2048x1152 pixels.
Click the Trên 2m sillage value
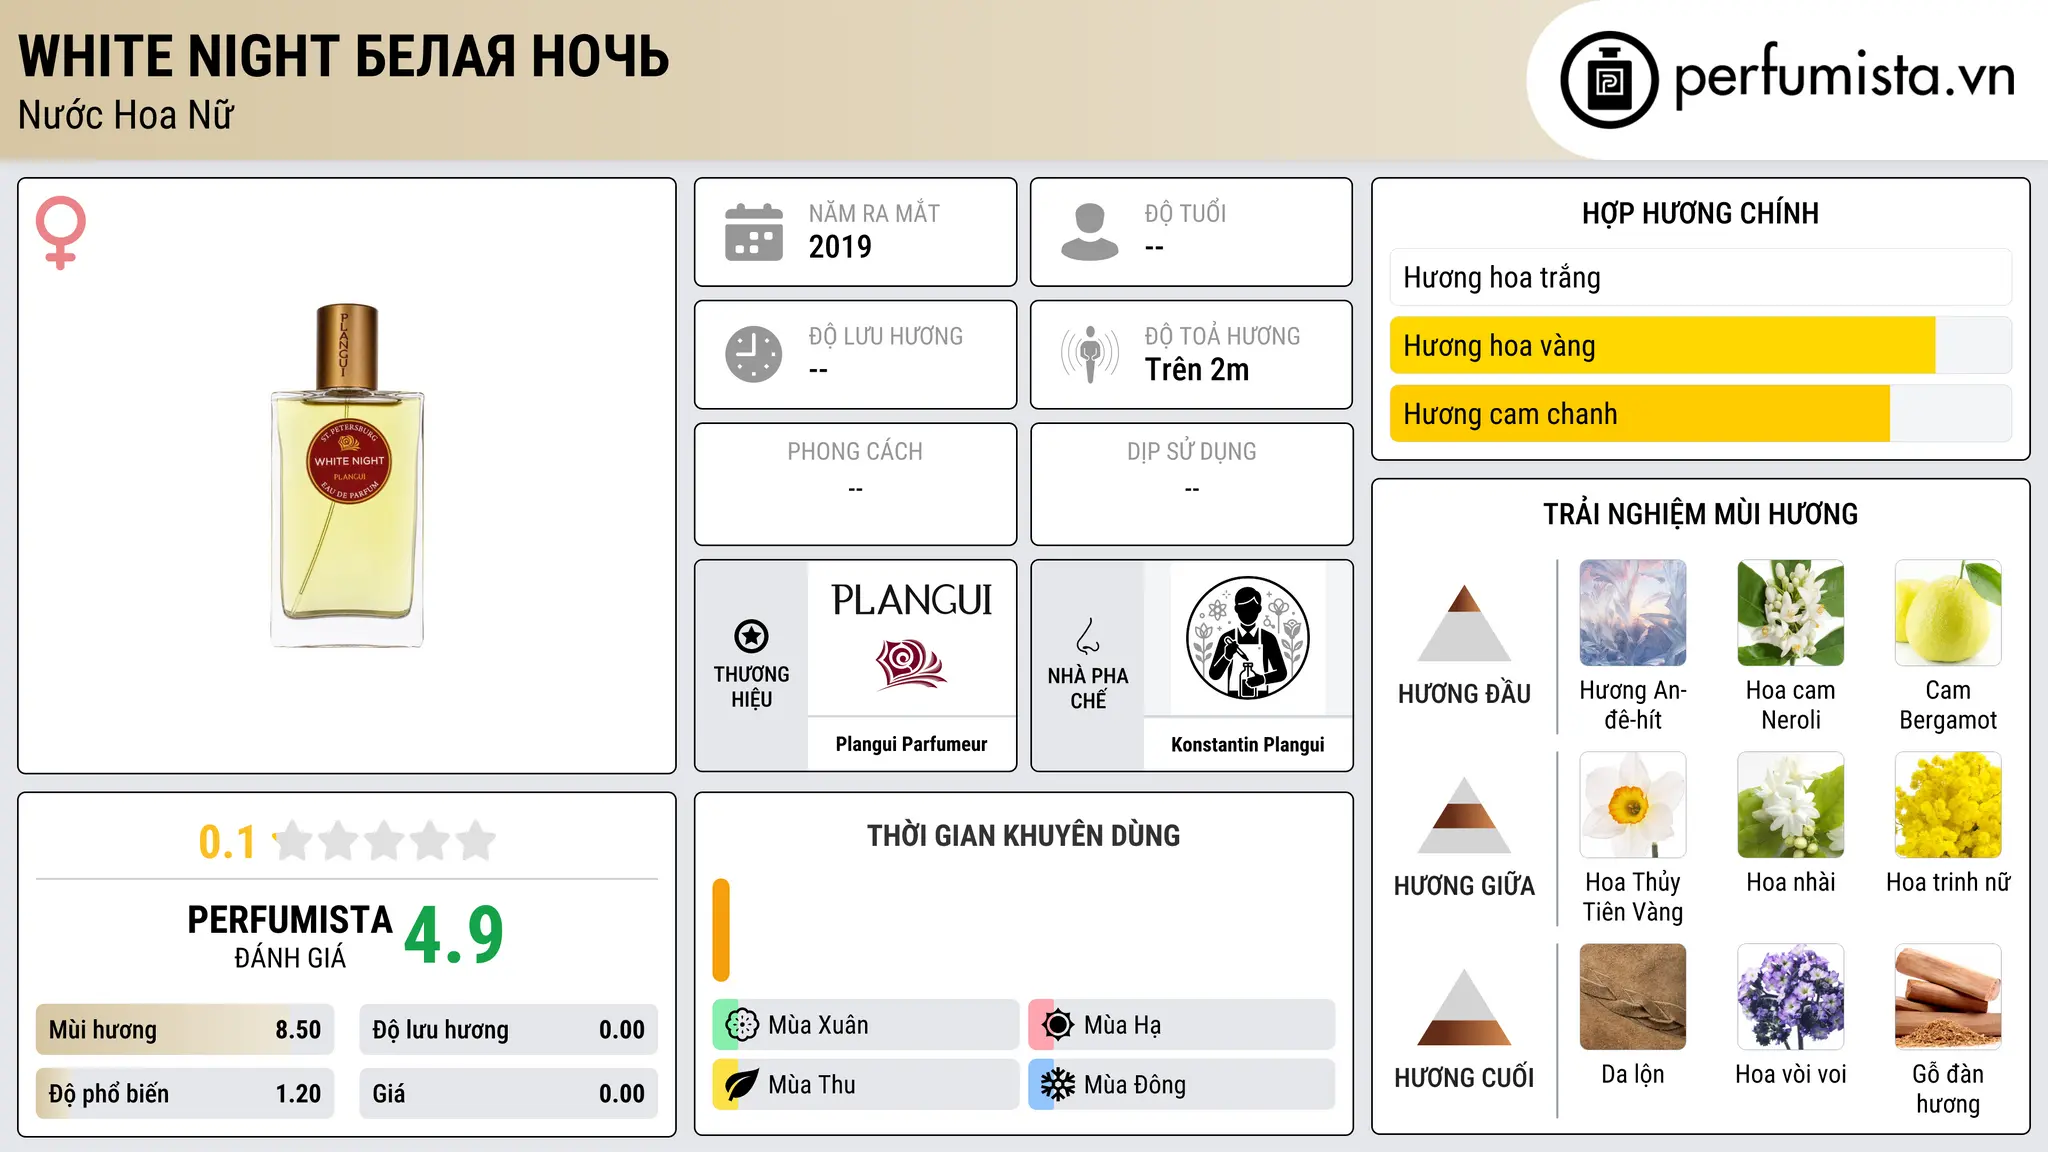pos(1197,370)
